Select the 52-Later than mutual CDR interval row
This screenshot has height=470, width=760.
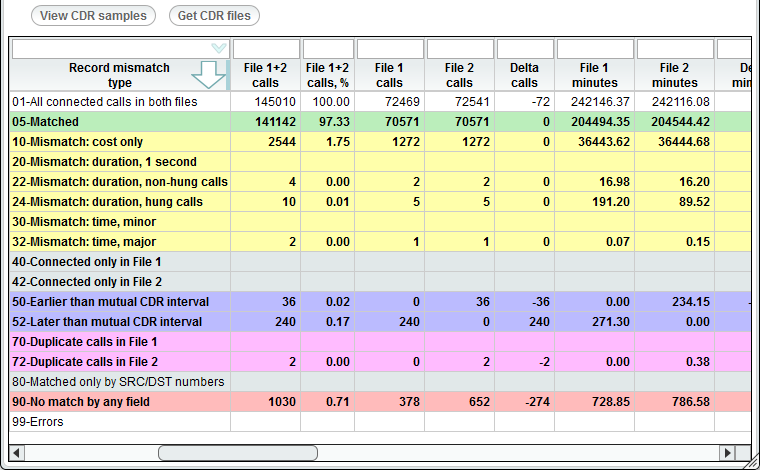[120, 322]
